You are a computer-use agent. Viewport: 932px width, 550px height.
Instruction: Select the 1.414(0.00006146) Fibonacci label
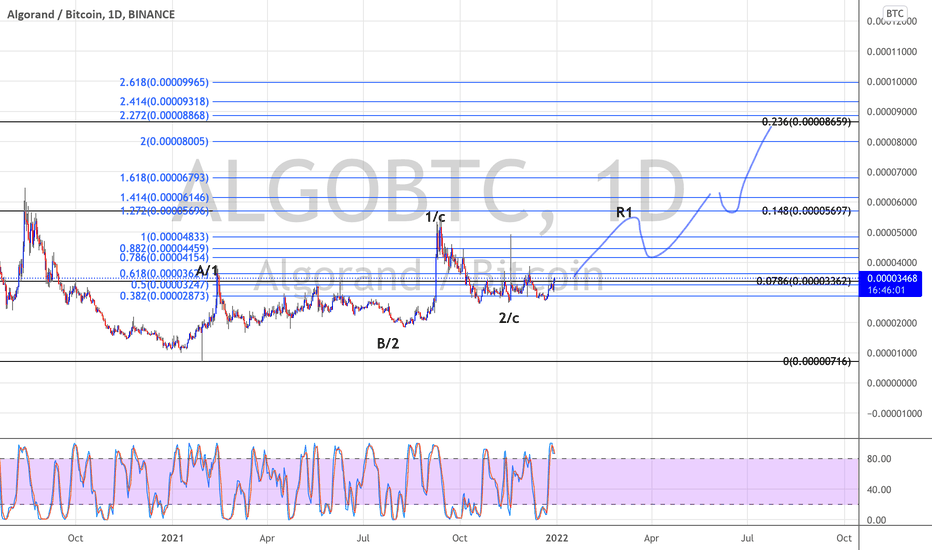point(164,197)
